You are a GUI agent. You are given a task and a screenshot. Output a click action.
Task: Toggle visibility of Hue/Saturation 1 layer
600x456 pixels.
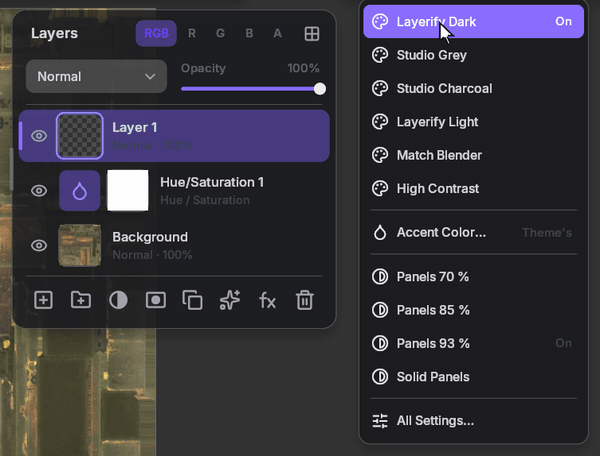[39, 191]
